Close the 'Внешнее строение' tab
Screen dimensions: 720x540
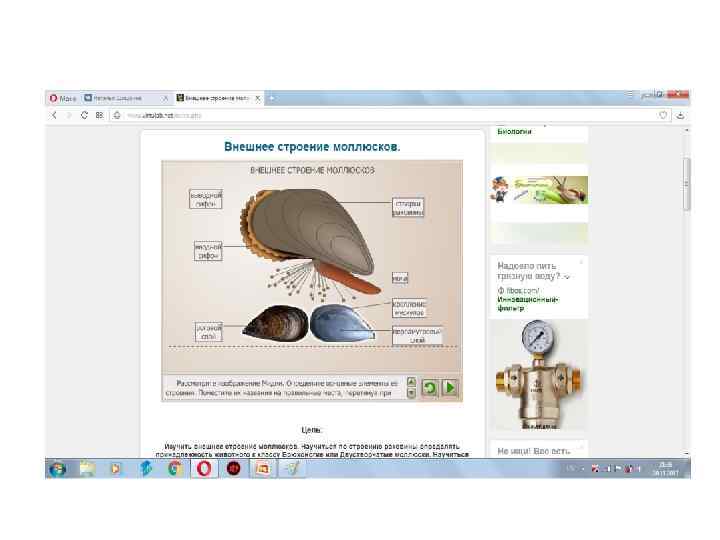coord(258,98)
